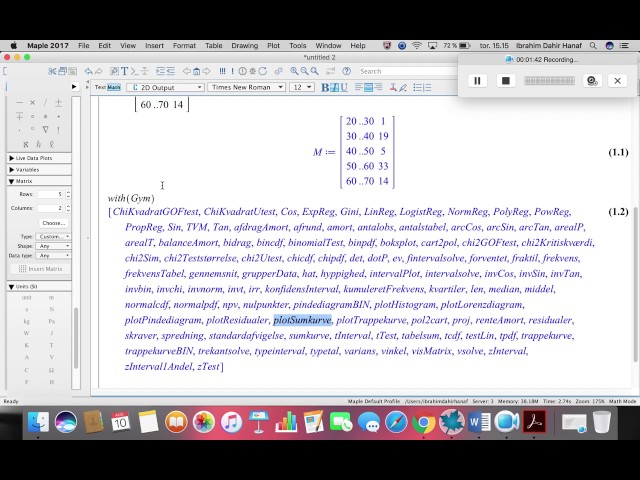Screen dimensions: 640x480
Task: Collapse the Matrix palette
Action: pyautogui.click(x=39, y=181)
